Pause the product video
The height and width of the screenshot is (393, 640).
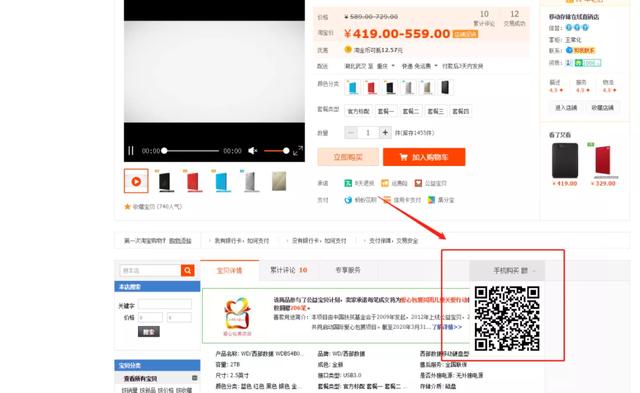pyautogui.click(x=131, y=151)
